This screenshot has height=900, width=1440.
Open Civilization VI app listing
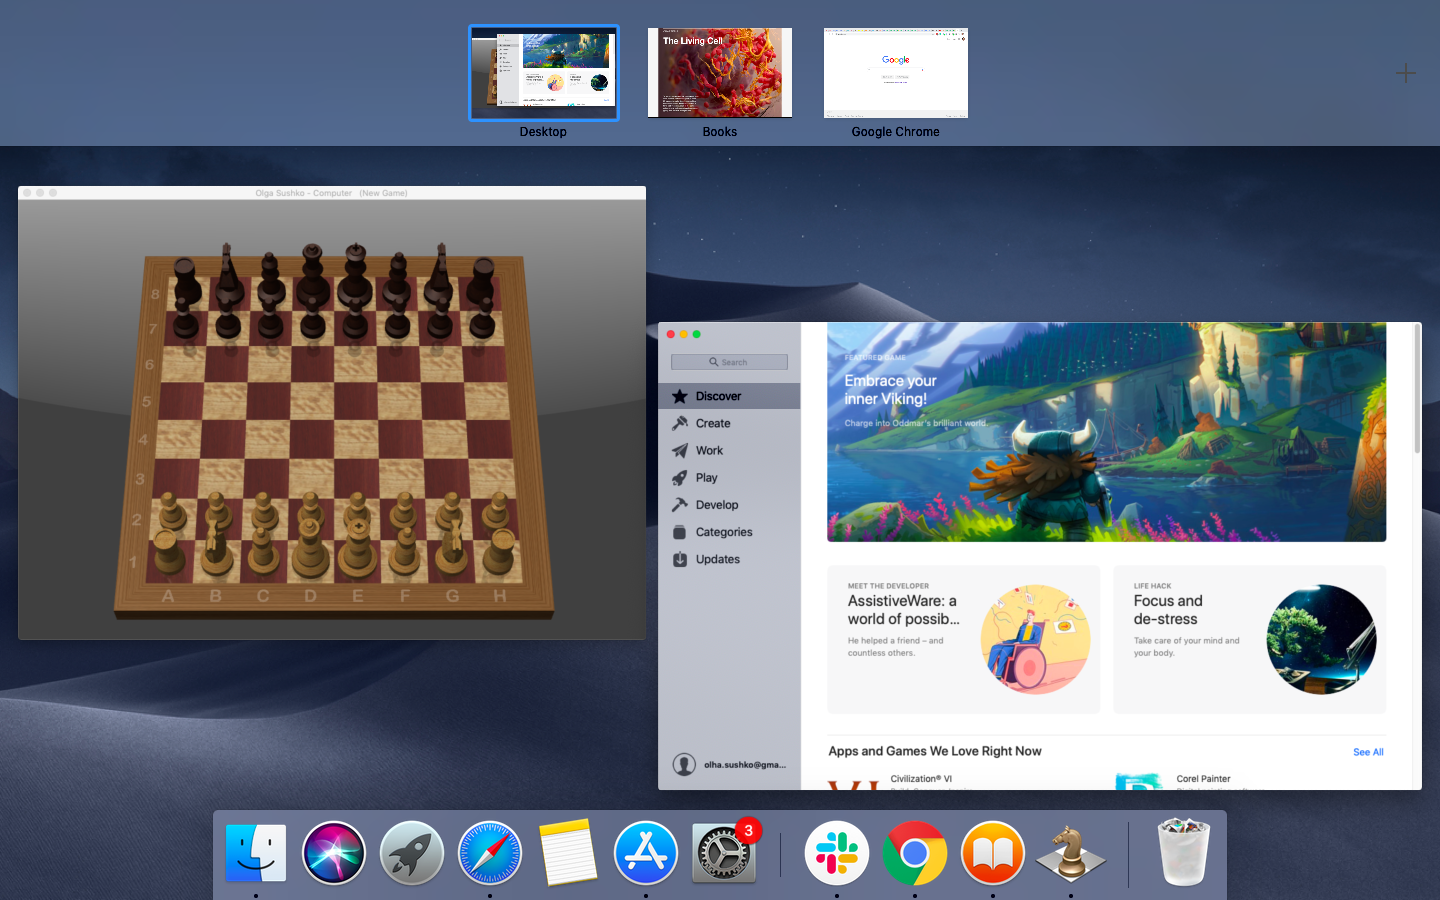pyautogui.click(x=921, y=779)
